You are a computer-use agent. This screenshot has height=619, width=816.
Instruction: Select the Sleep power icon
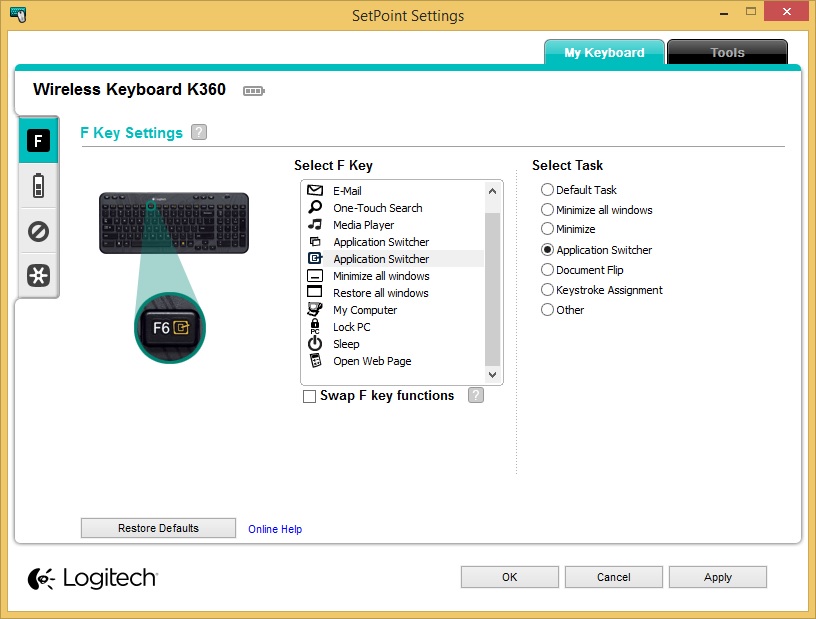tap(315, 344)
